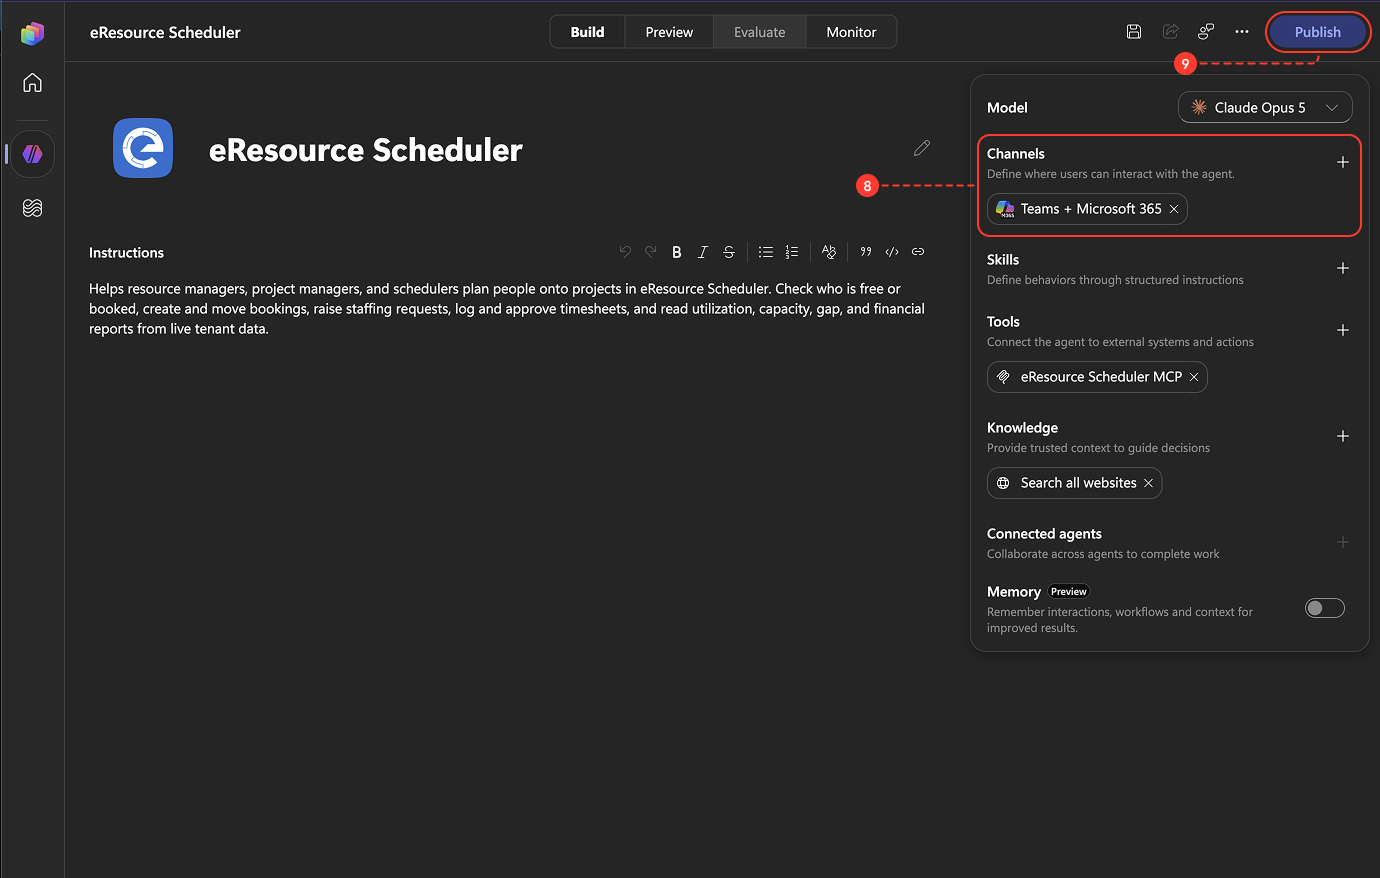The width and height of the screenshot is (1380, 878).
Task: Edit the agent name with the pencil icon
Action: pos(922,148)
